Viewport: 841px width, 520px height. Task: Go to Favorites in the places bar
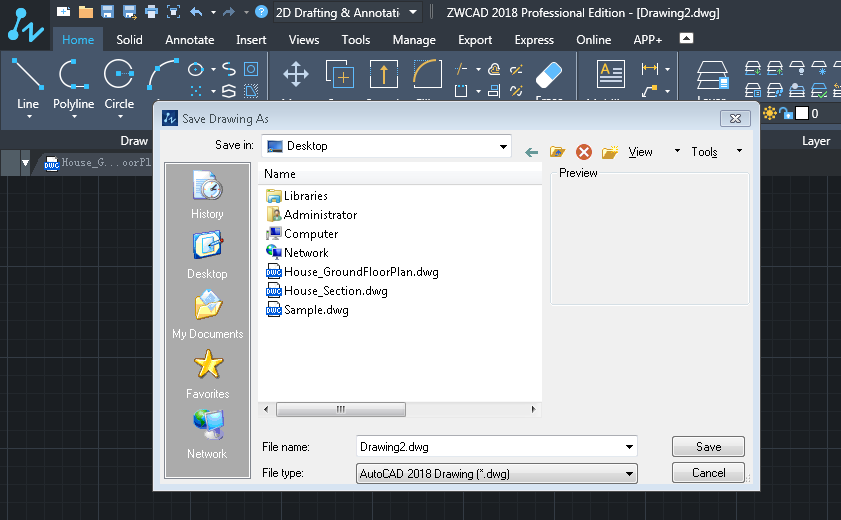[207, 374]
